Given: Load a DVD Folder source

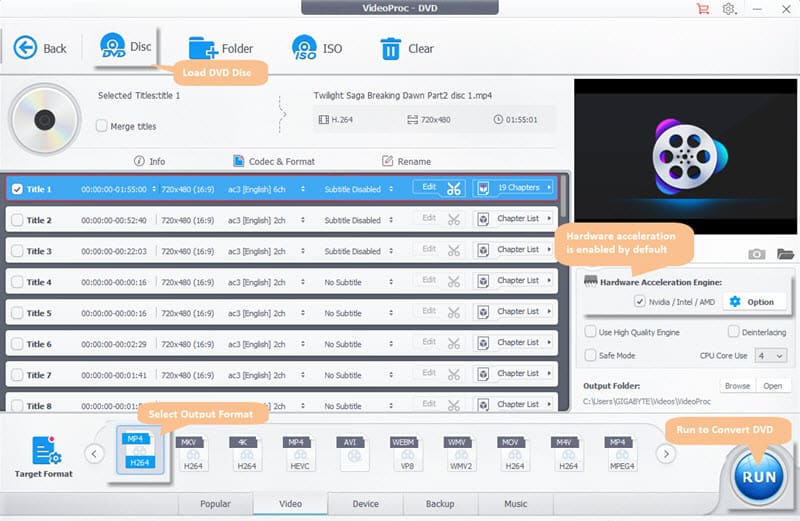Looking at the screenshot, I should [x=220, y=48].
